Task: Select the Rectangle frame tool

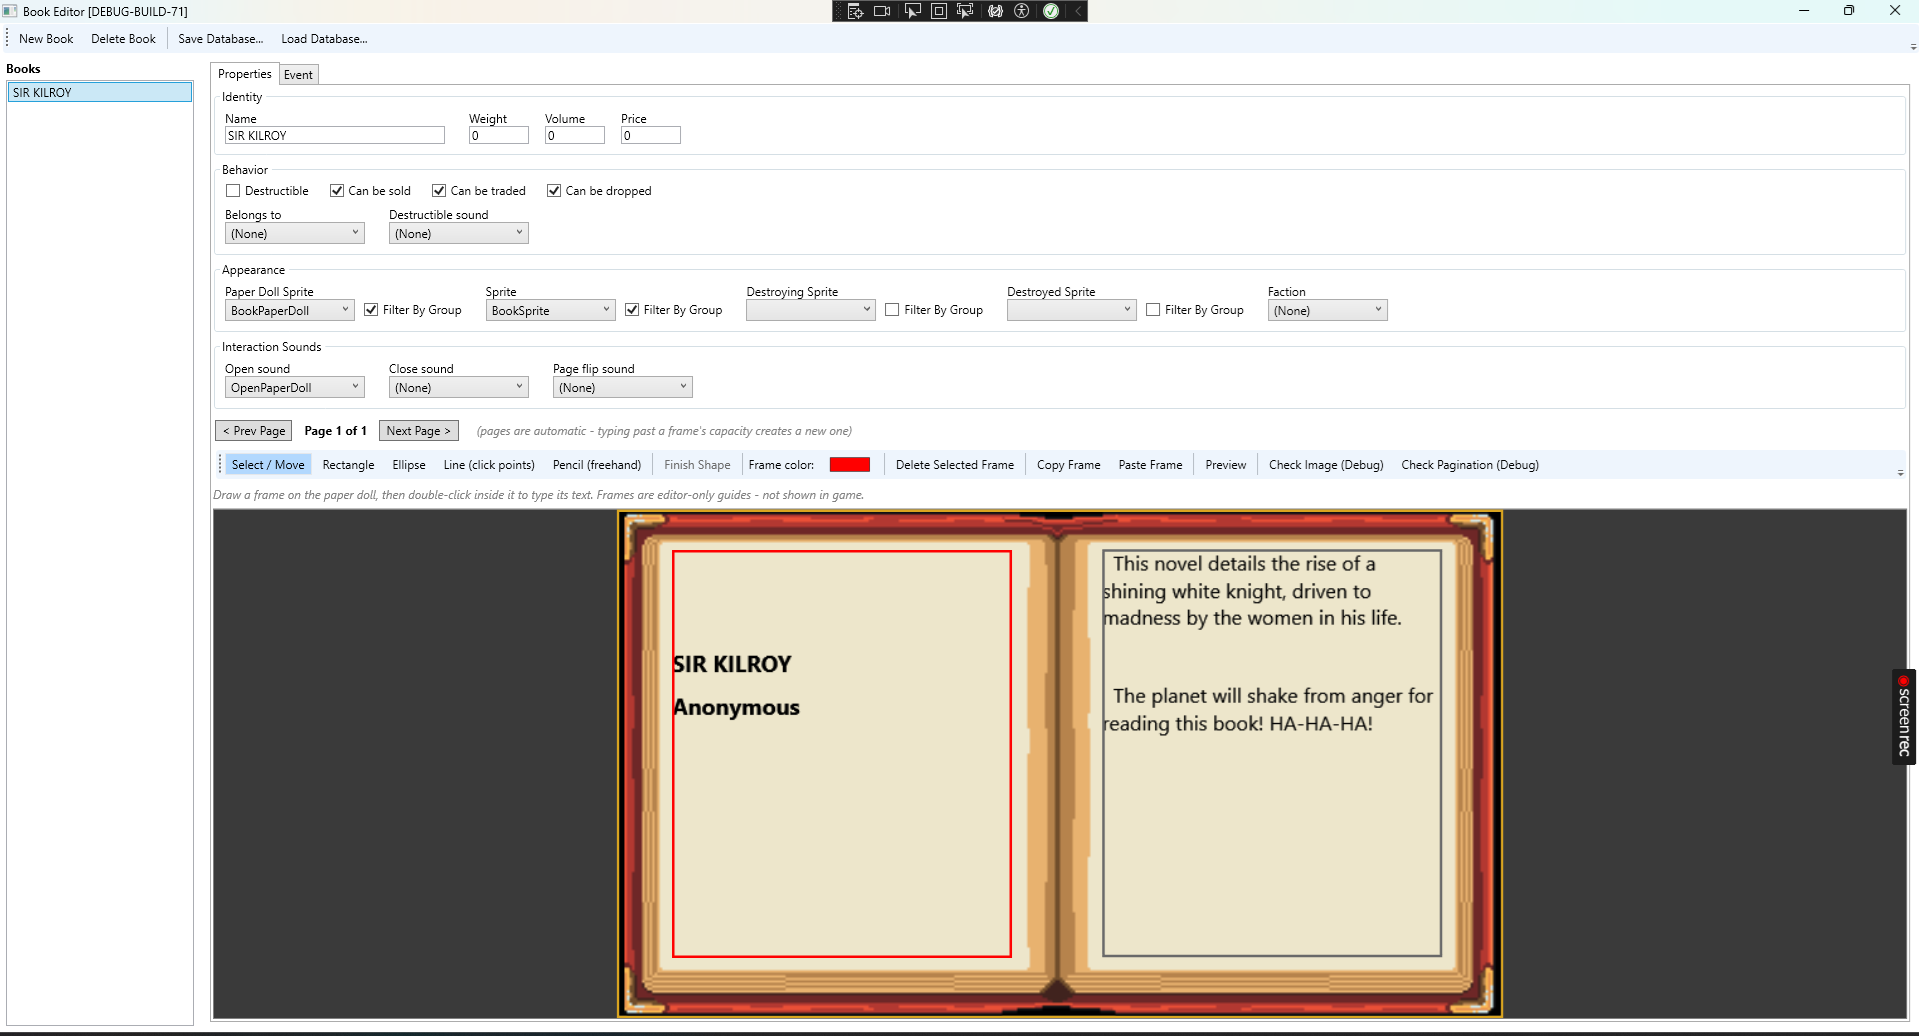Action: click(x=348, y=465)
